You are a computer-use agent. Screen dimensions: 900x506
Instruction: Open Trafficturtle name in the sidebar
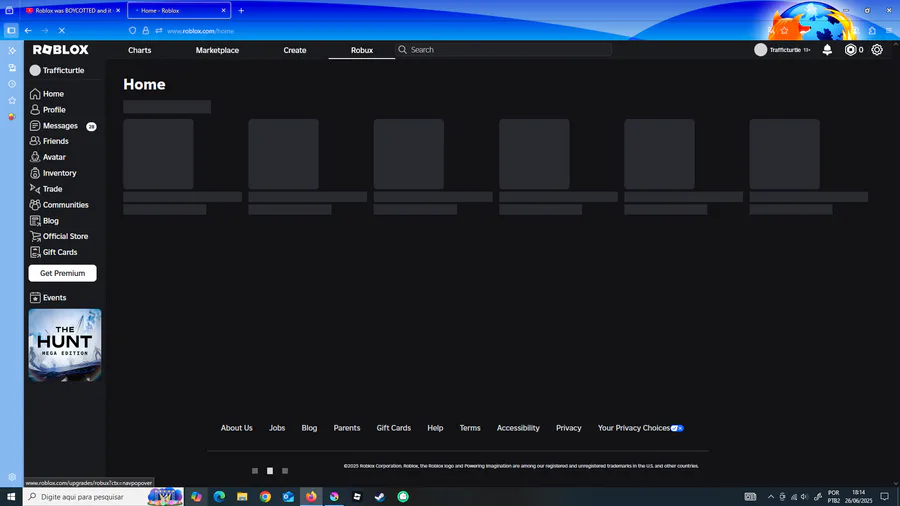click(57, 70)
